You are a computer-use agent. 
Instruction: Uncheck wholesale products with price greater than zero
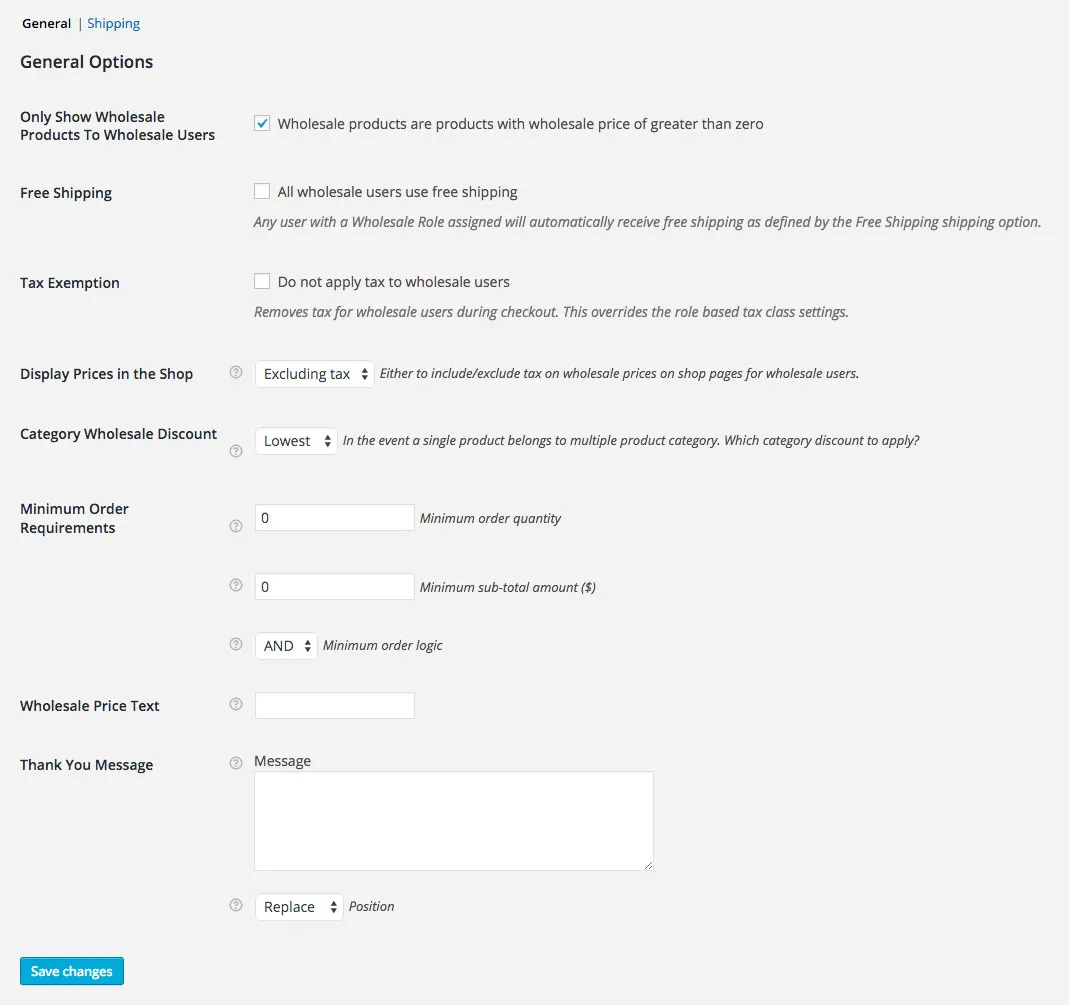click(x=261, y=123)
